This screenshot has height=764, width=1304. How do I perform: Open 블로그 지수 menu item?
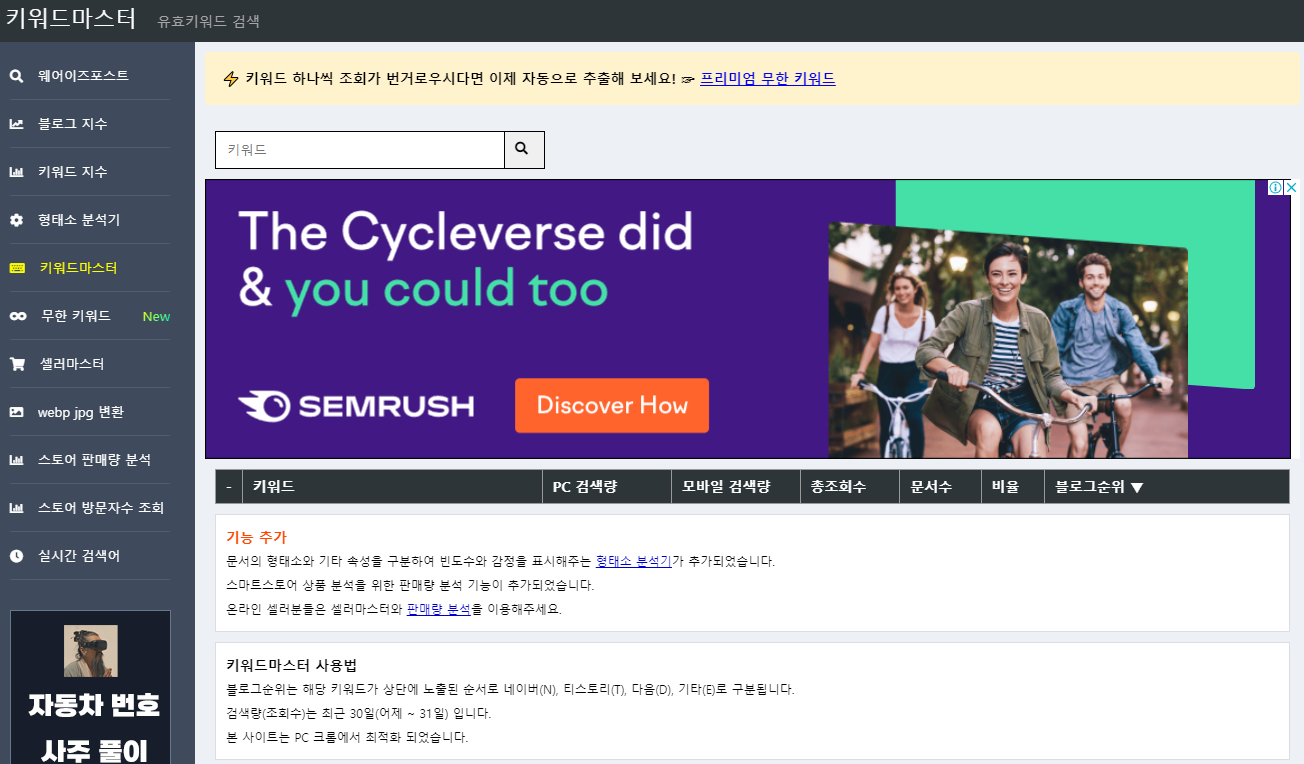72,124
